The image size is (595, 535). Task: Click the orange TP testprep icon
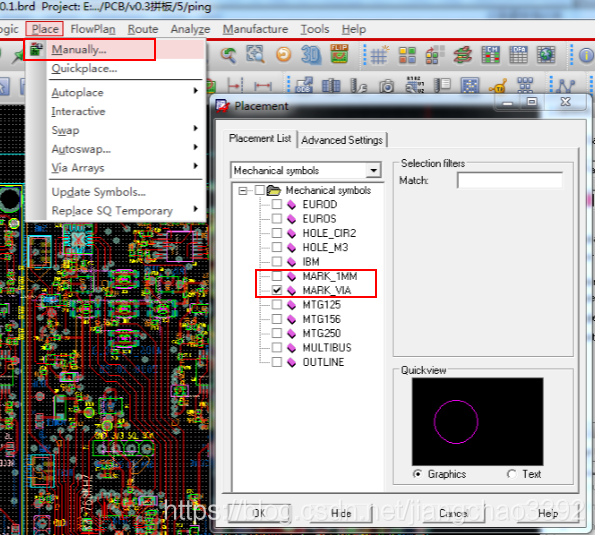[x=498, y=86]
